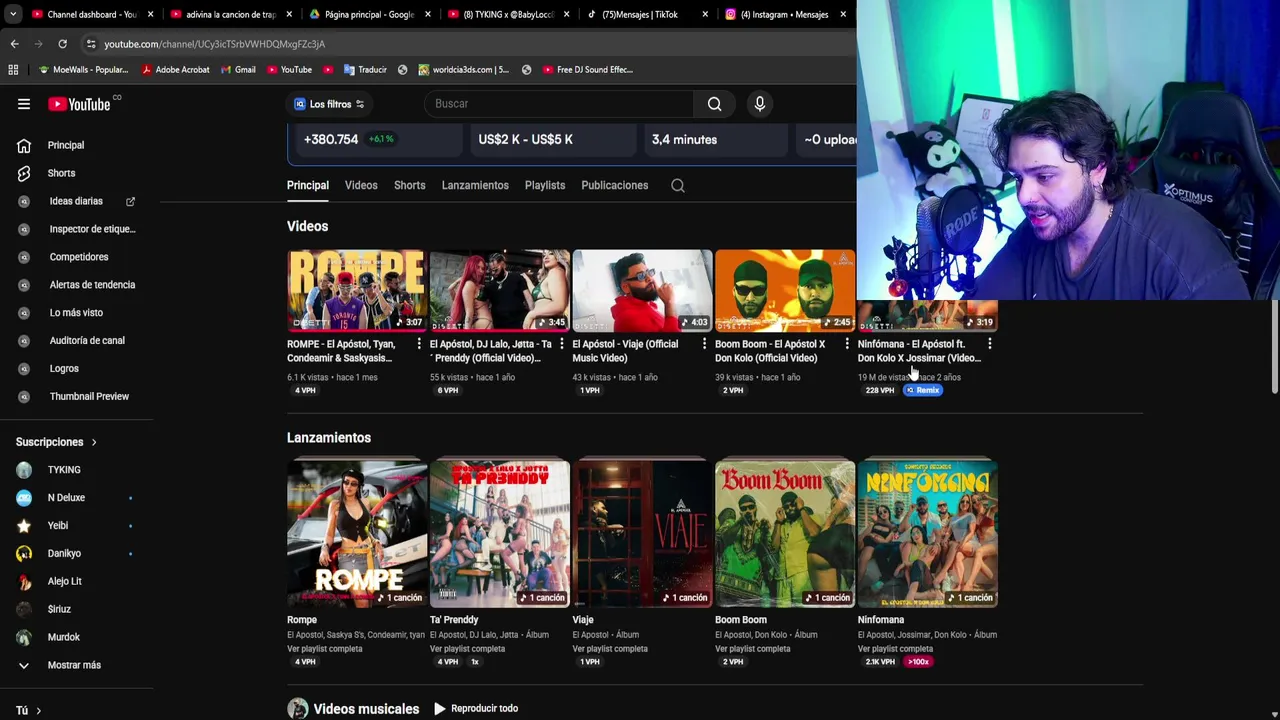Click Ver playlist completa under Ta' Prenddy
Screen dimensions: 1280x720
[467, 649]
